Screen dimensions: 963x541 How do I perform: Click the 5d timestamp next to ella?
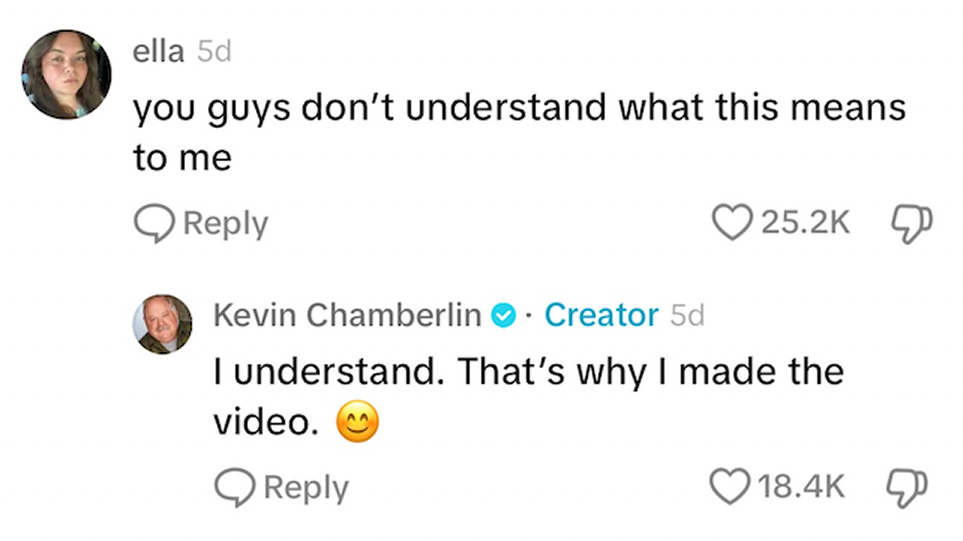[214, 52]
